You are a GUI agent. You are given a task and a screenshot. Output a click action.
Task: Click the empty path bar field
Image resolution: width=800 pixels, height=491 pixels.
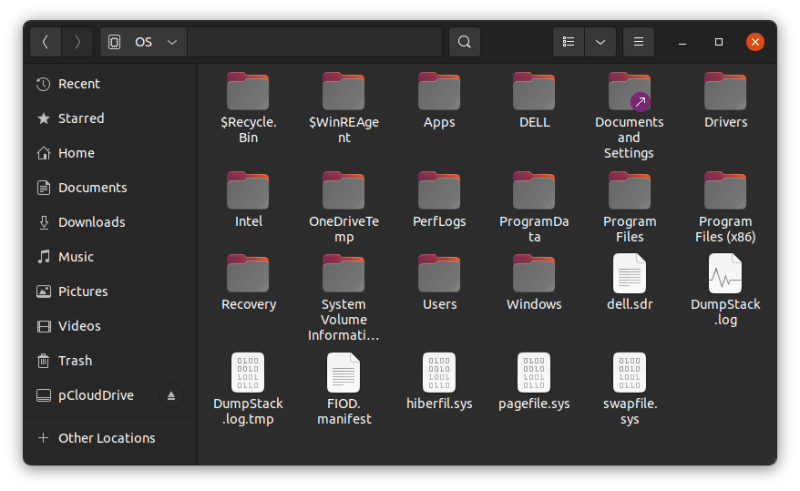click(314, 42)
